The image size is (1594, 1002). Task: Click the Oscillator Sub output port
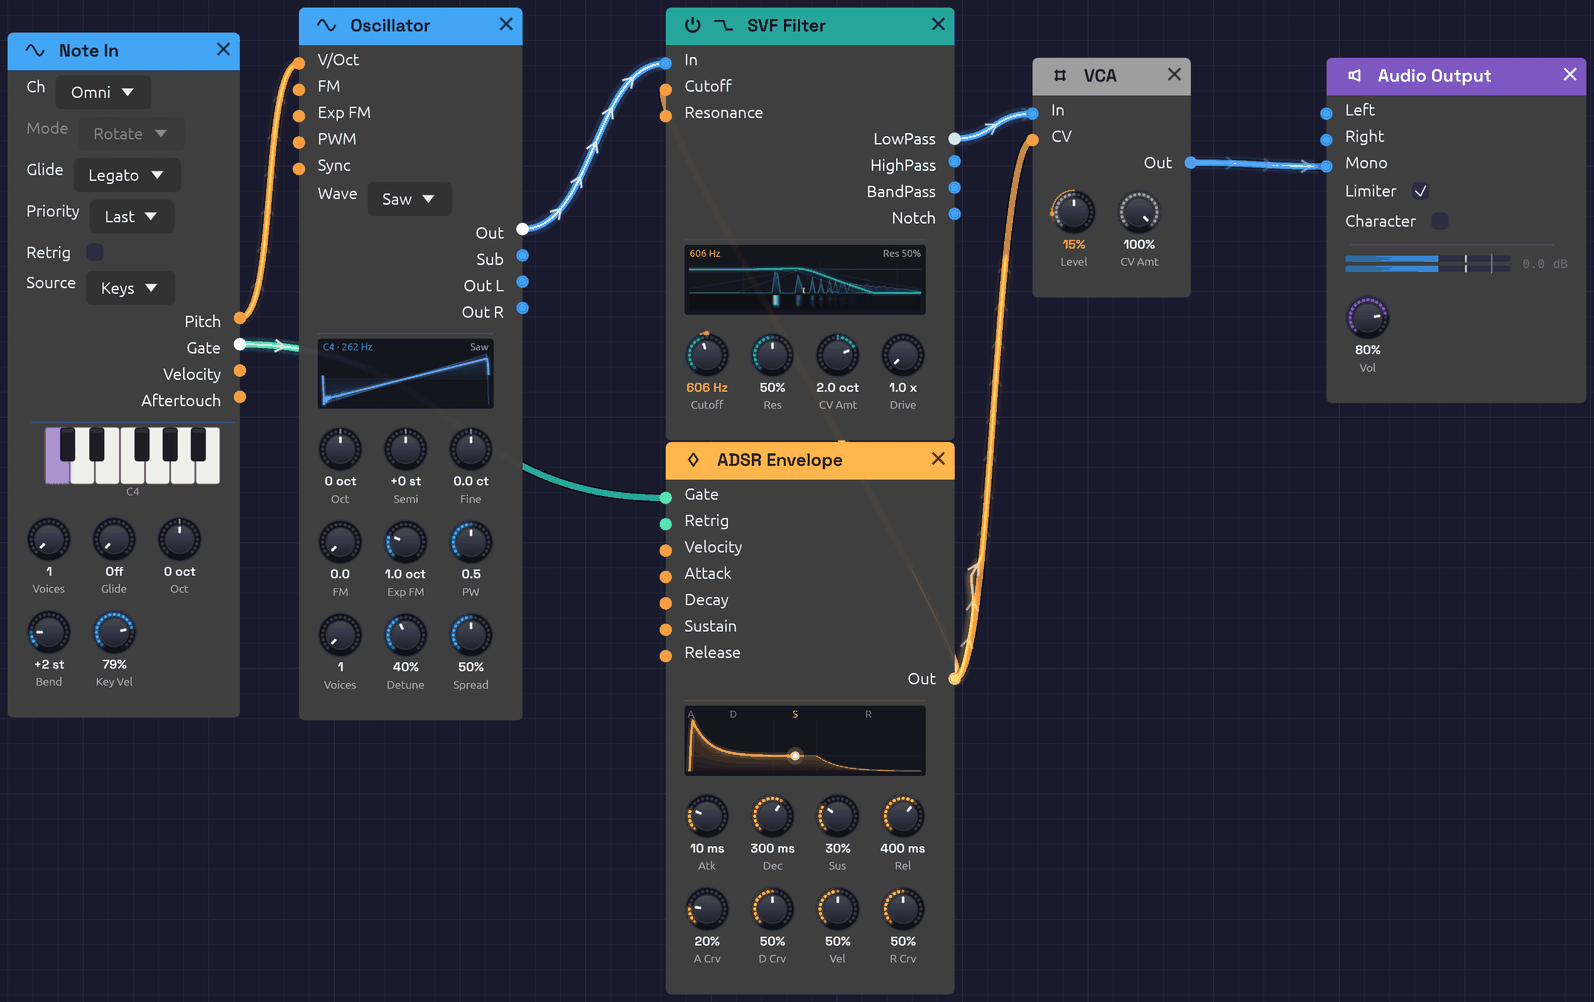coord(522,256)
